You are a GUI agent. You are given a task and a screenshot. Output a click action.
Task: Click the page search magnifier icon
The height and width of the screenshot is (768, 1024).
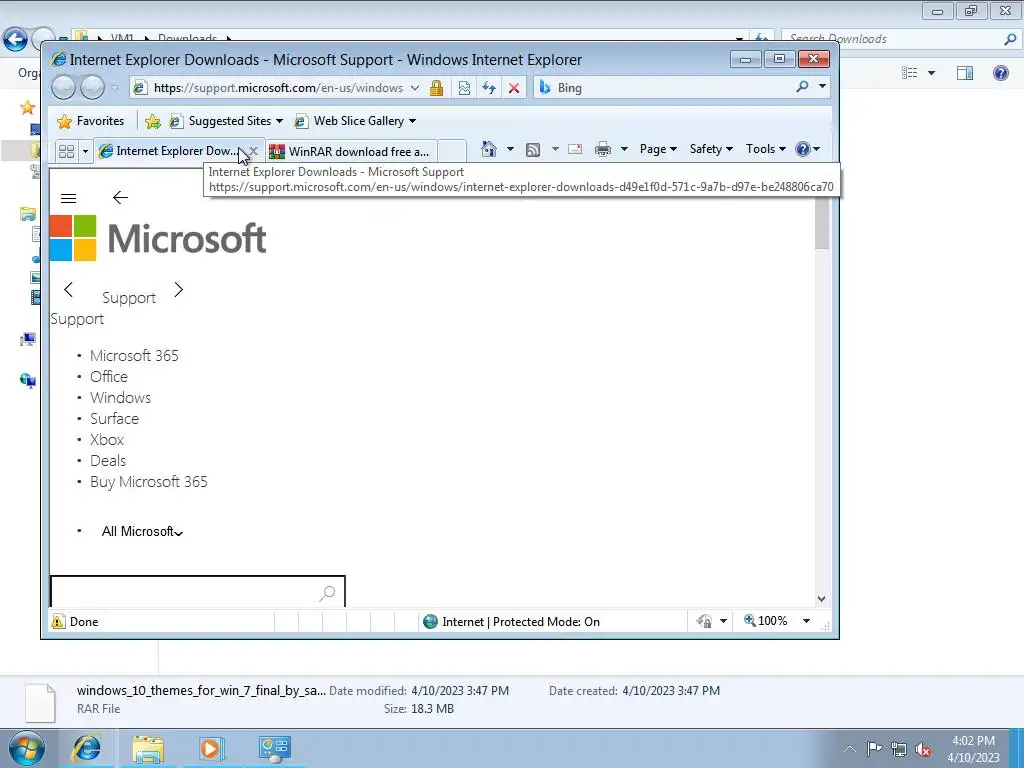327,593
